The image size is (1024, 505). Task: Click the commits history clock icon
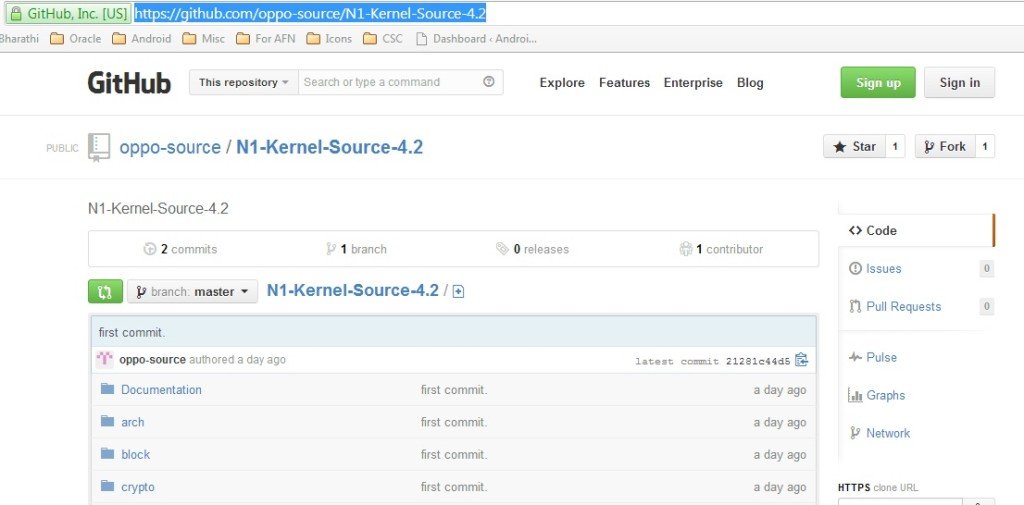pyautogui.click(x=150, y=249)
